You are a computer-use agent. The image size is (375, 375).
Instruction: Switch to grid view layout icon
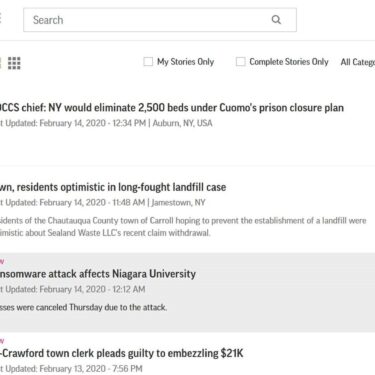[x=14, y=63]
